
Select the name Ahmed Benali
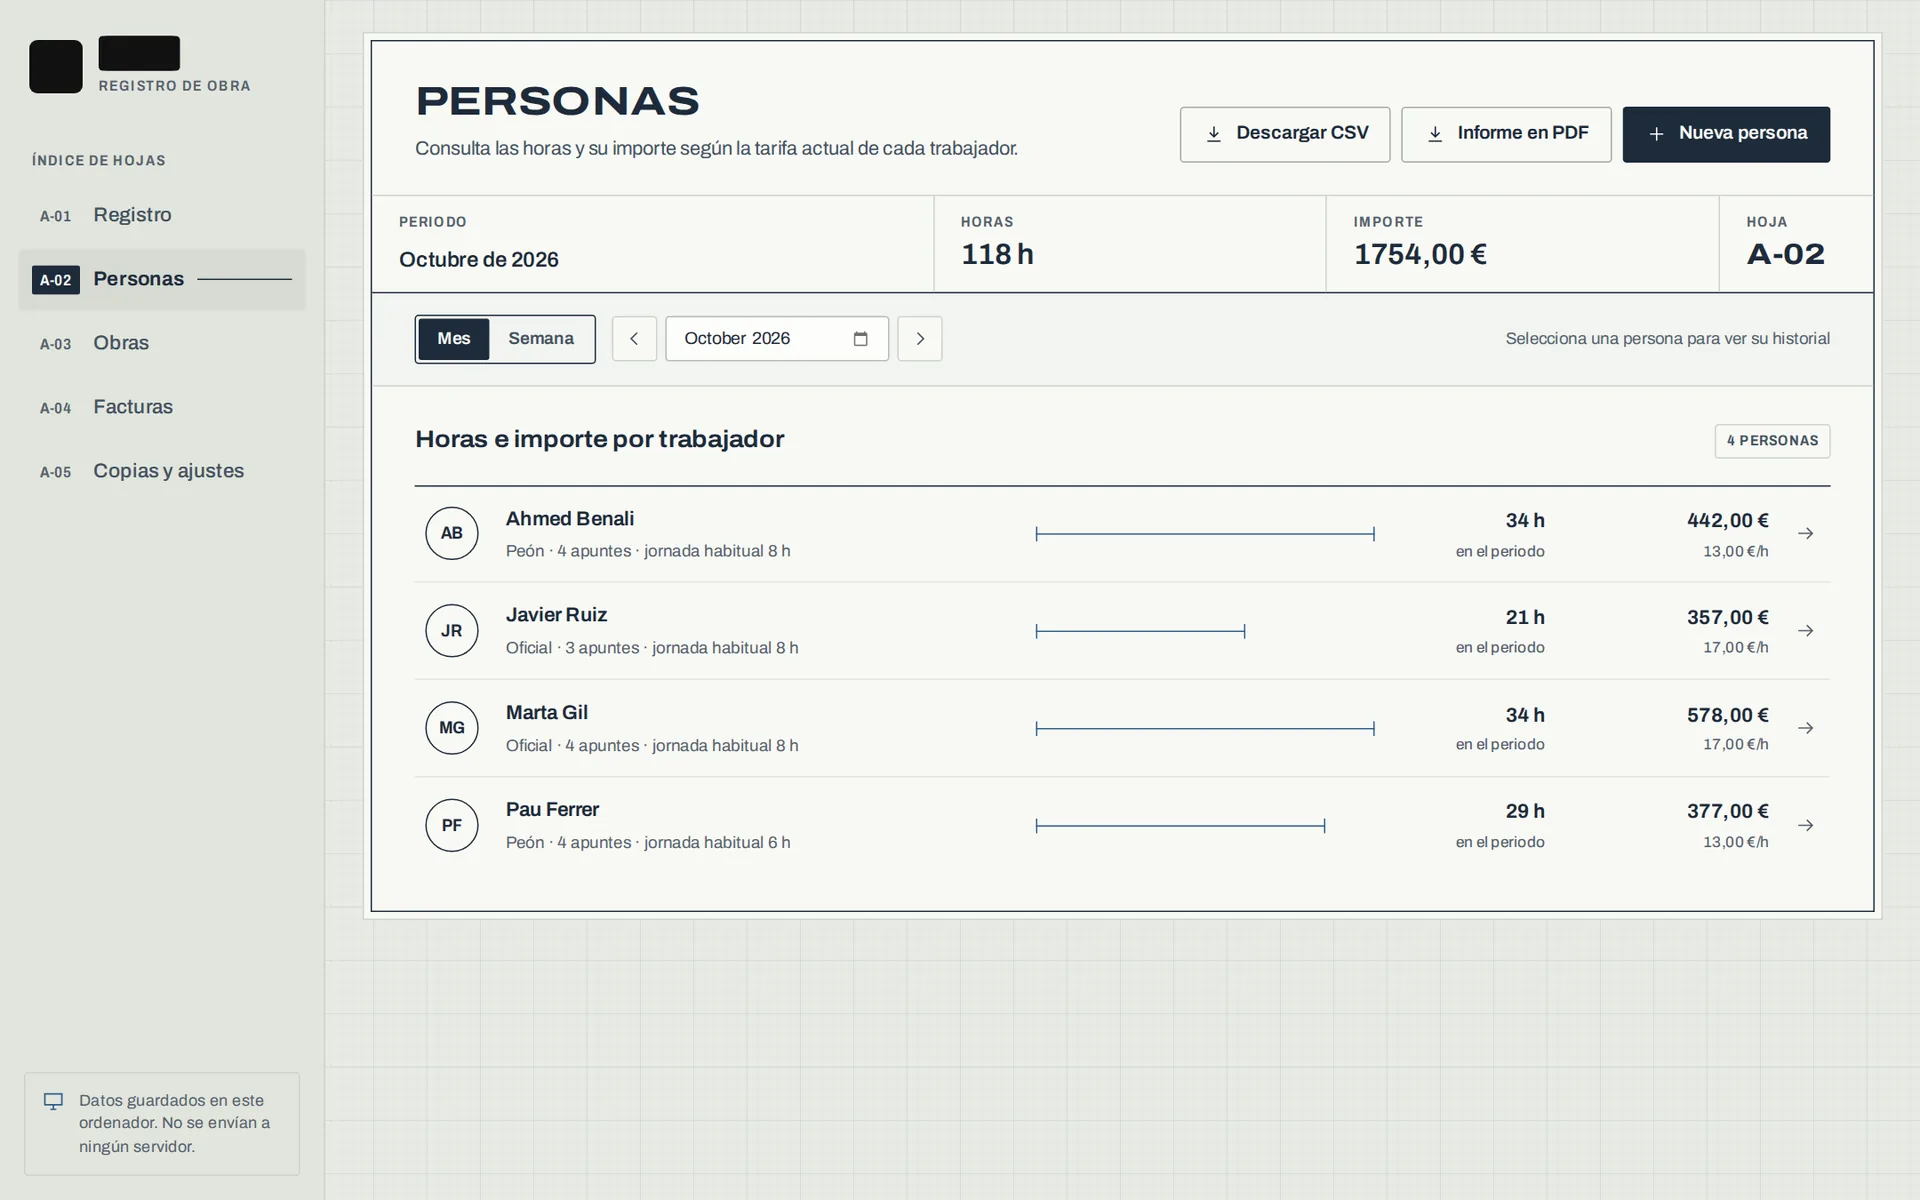point(570,519)
